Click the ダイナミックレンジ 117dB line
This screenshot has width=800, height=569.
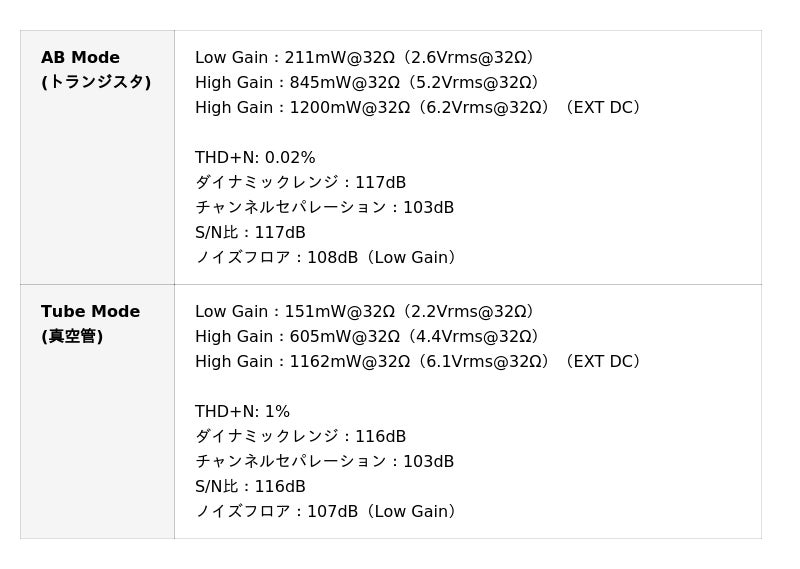pos(300,183)
